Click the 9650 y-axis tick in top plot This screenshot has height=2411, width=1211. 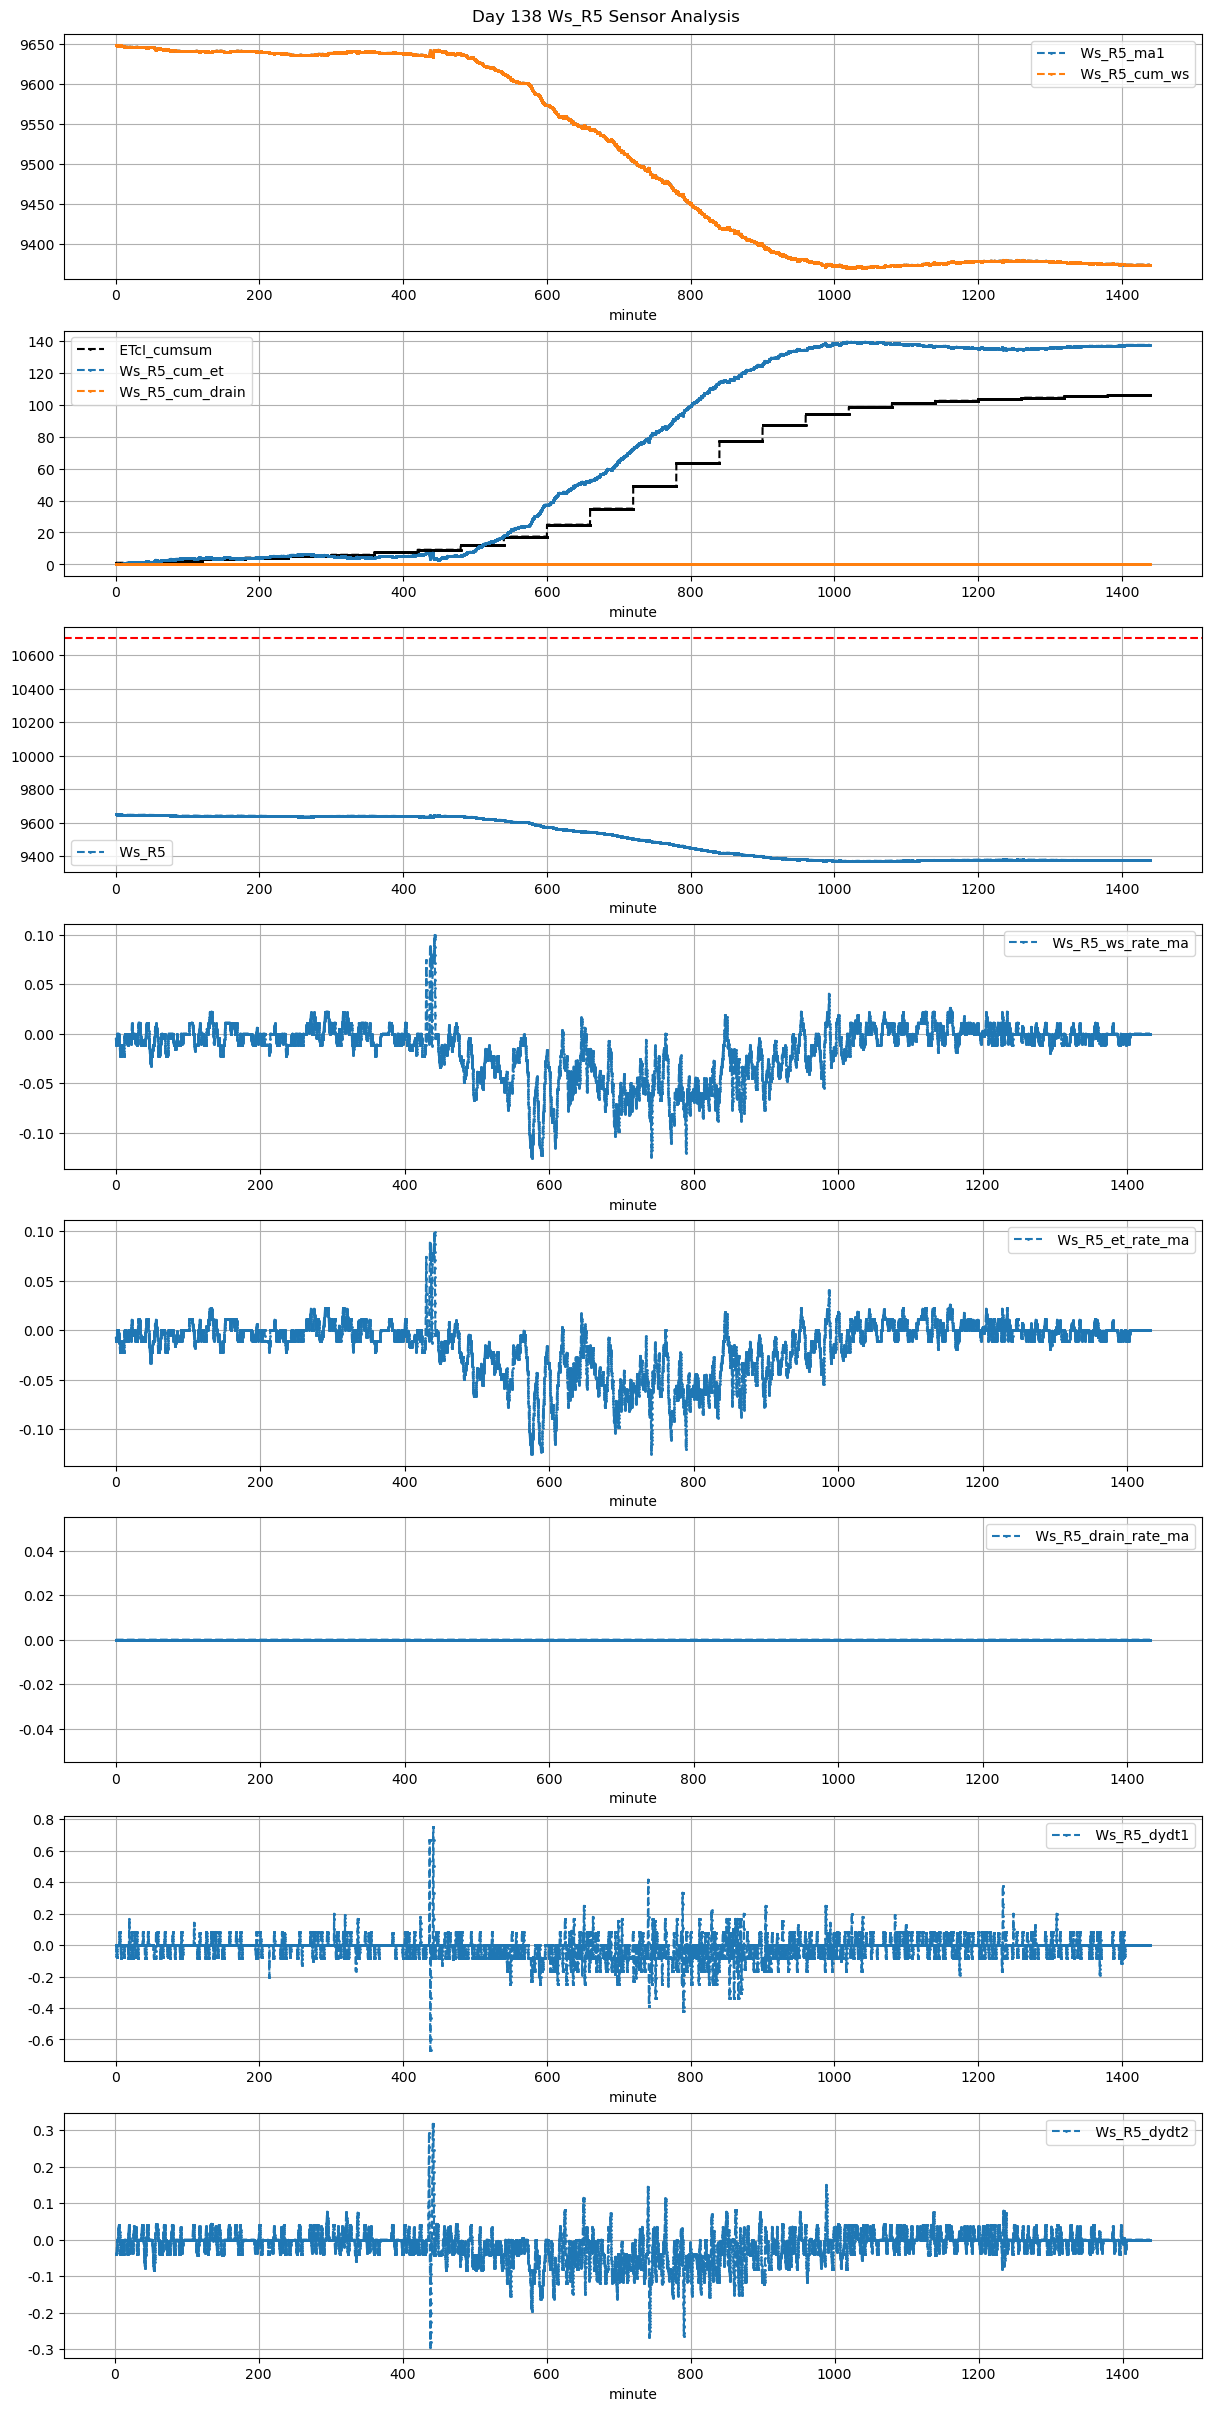pos(37,45)
